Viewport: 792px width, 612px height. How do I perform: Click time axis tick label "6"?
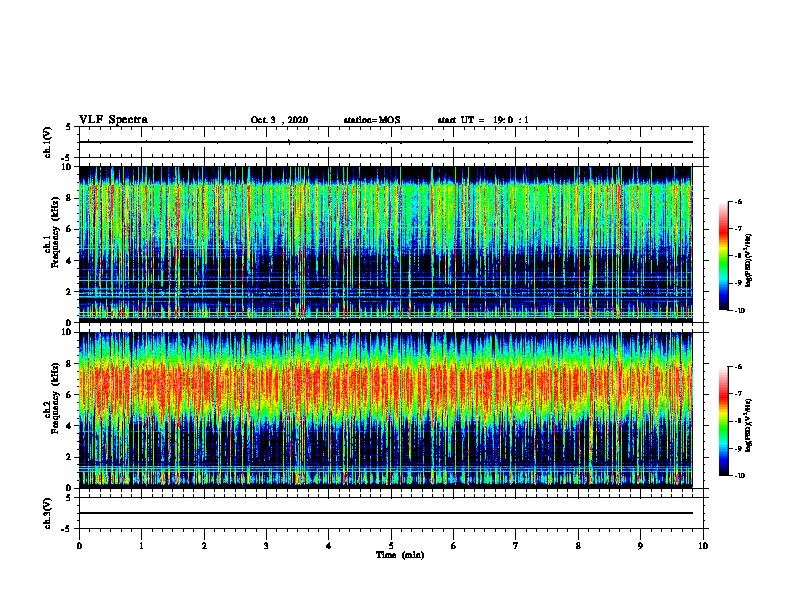(454, 546)
